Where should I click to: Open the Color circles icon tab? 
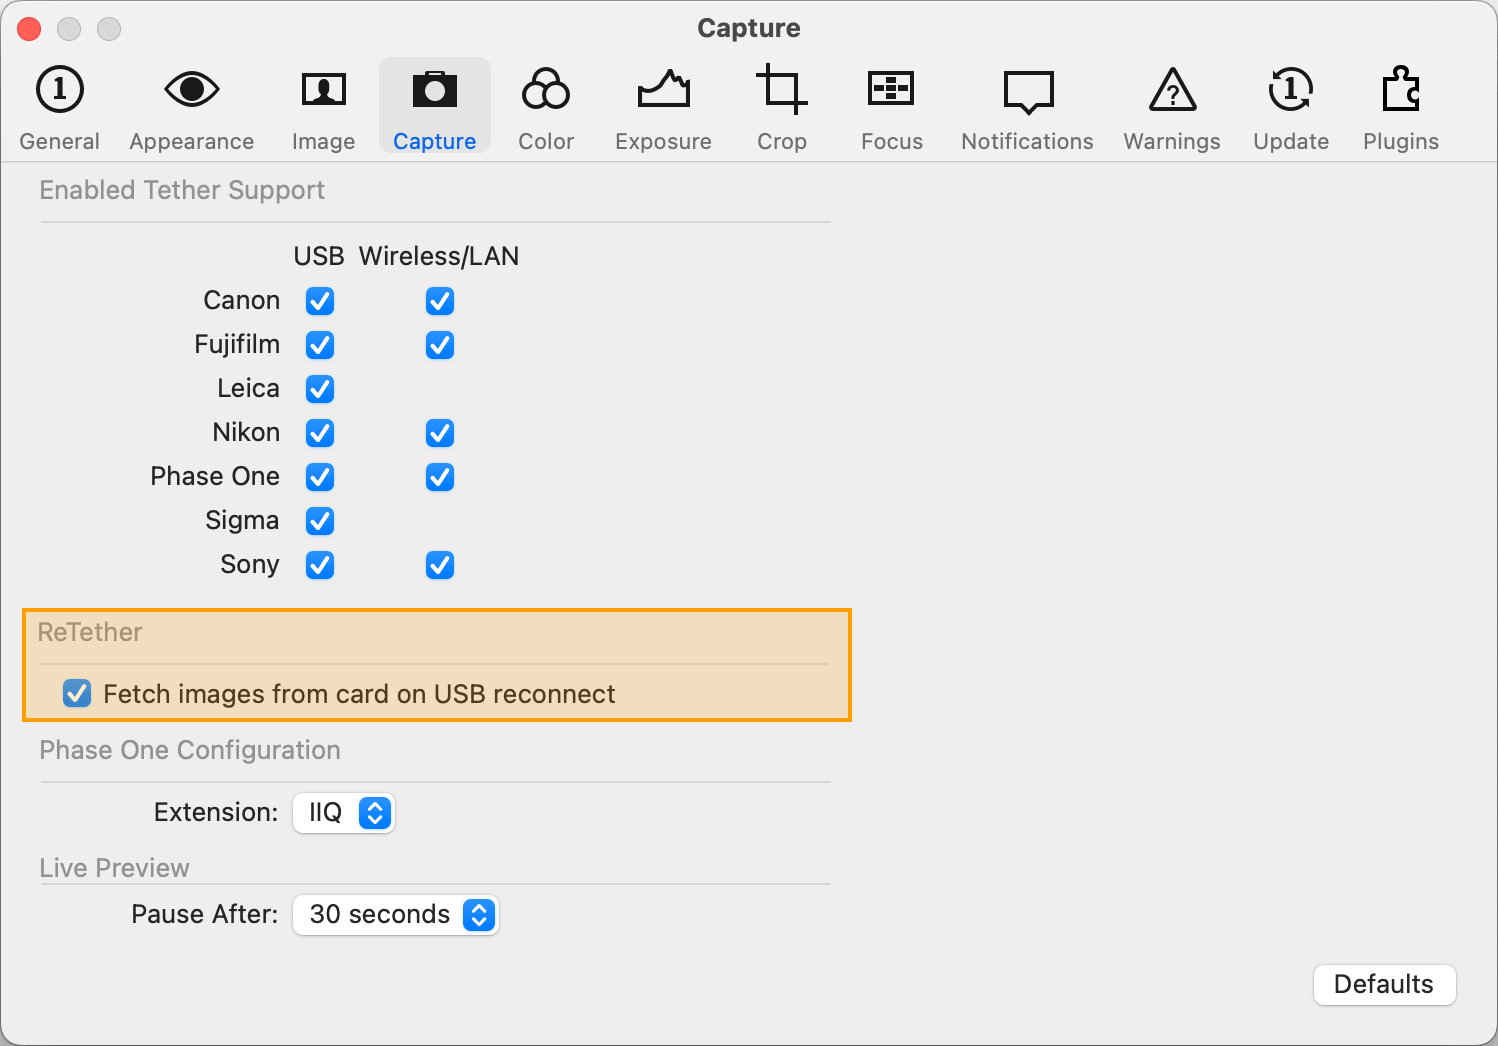click(546, 90)
